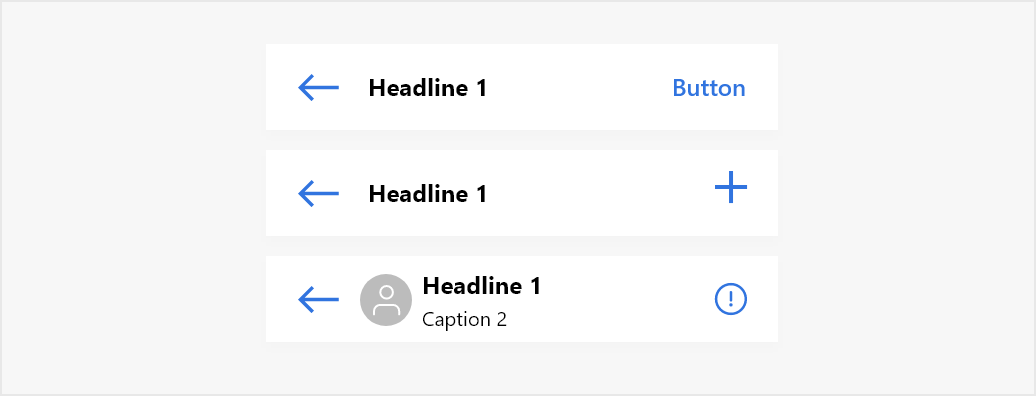
Task: Select the Headline 1 title in the plus bar
Action: tap(427, 194)
